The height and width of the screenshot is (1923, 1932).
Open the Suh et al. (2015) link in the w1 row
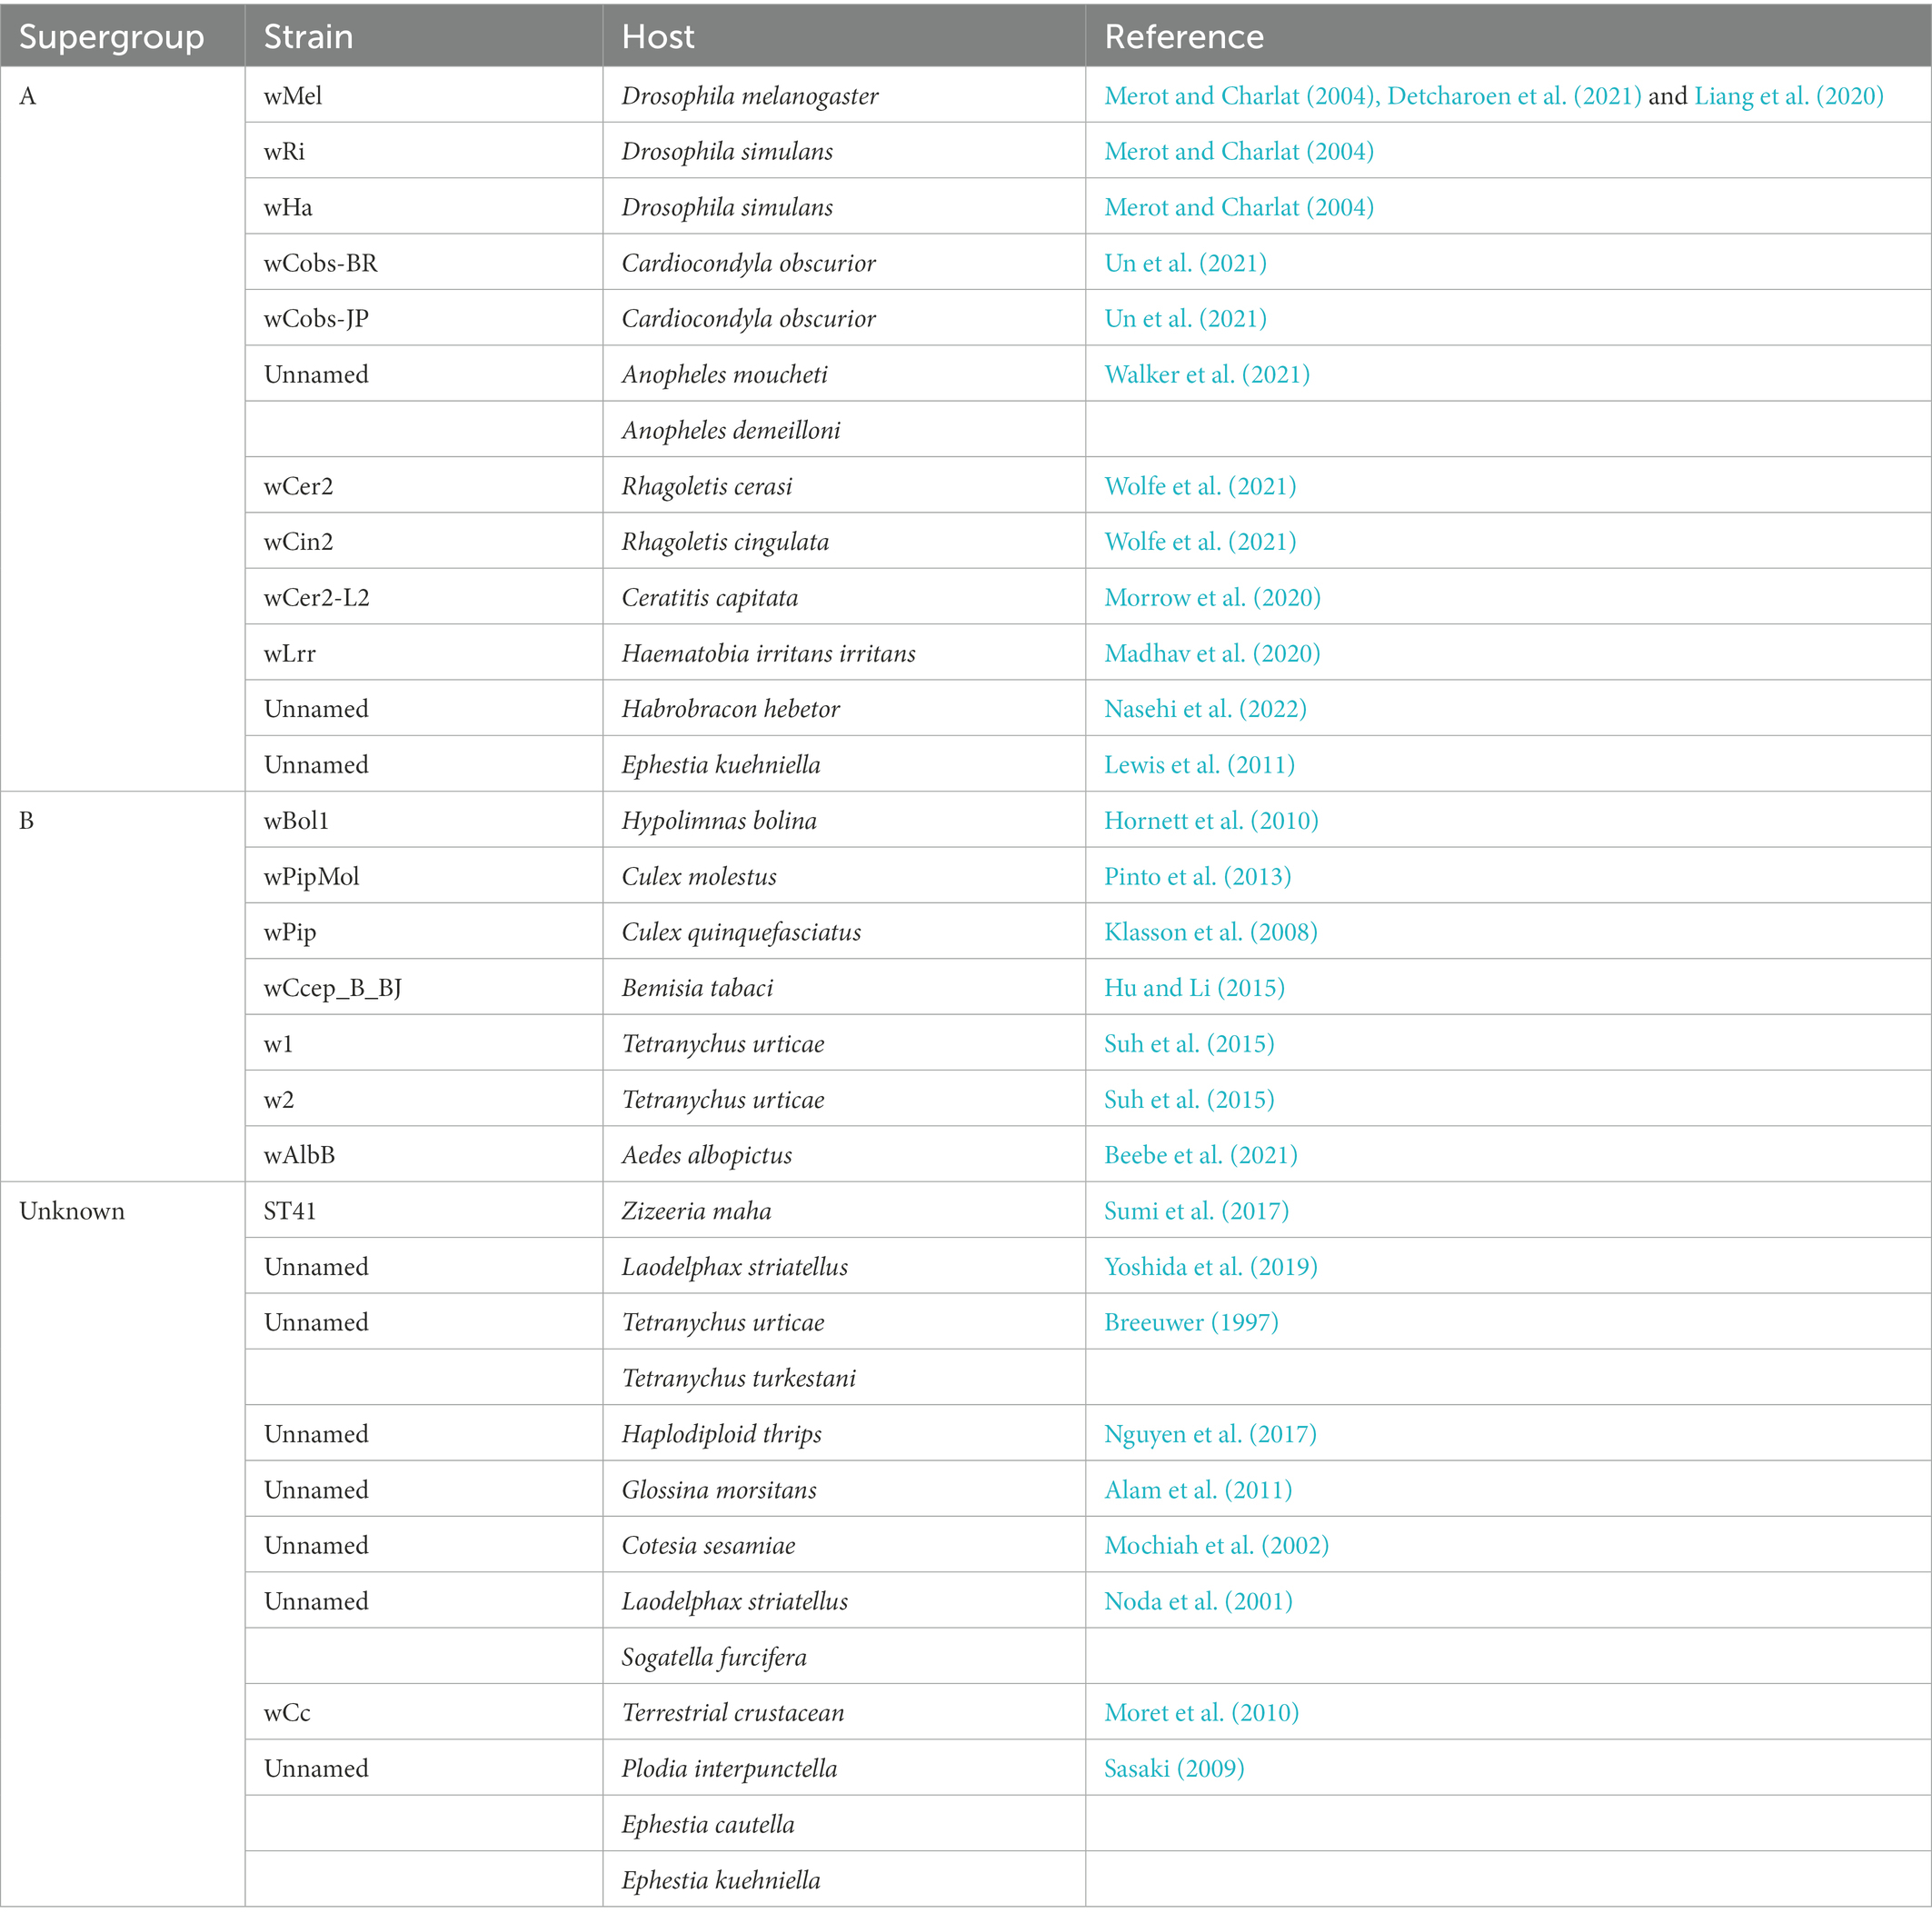1189,1044
